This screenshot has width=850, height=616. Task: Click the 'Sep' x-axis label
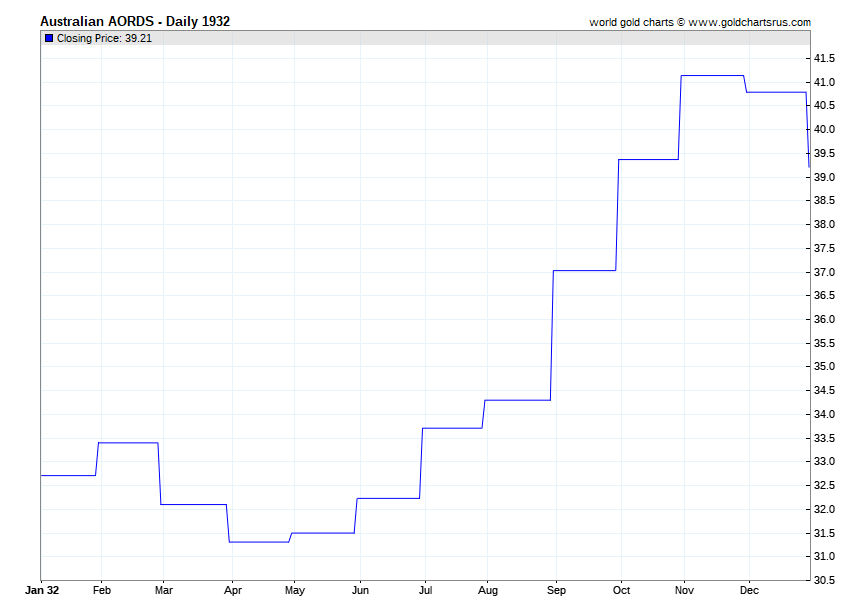(556, 591)
